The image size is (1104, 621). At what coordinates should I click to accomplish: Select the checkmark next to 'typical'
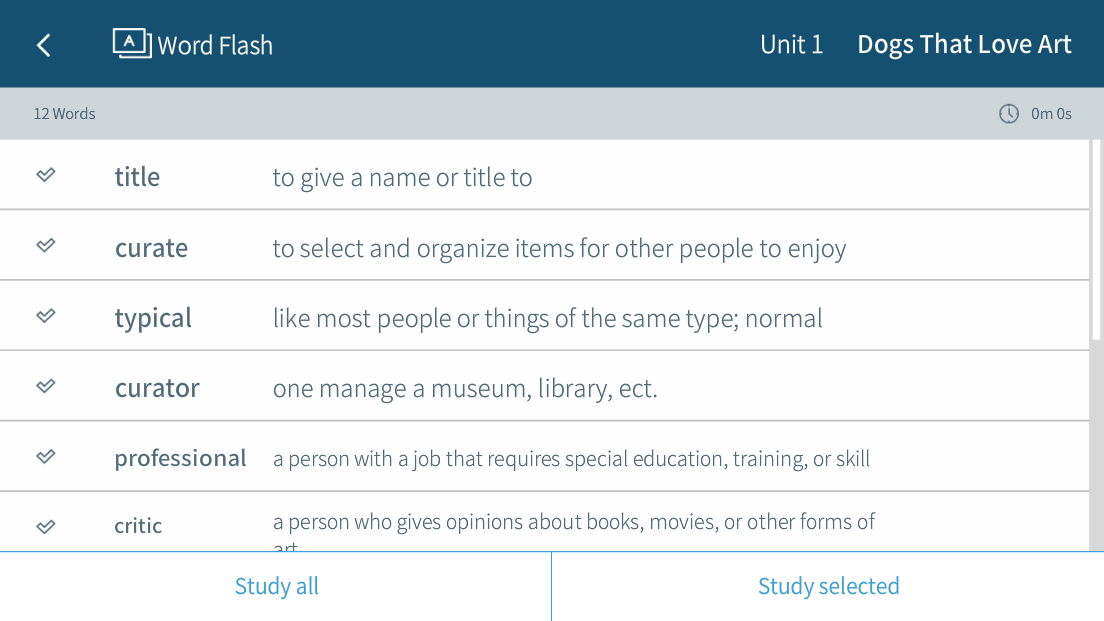(46, 316)
